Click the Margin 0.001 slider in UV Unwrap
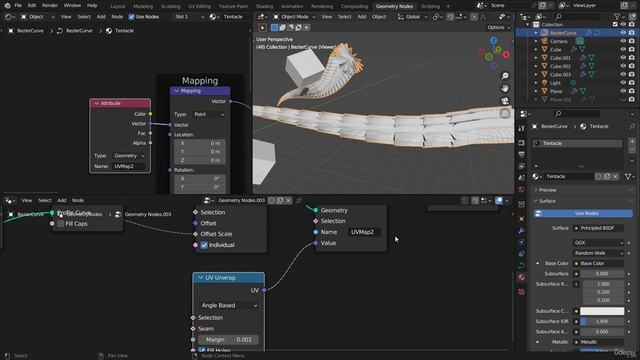640x360 pixels. tap(229, 340)
